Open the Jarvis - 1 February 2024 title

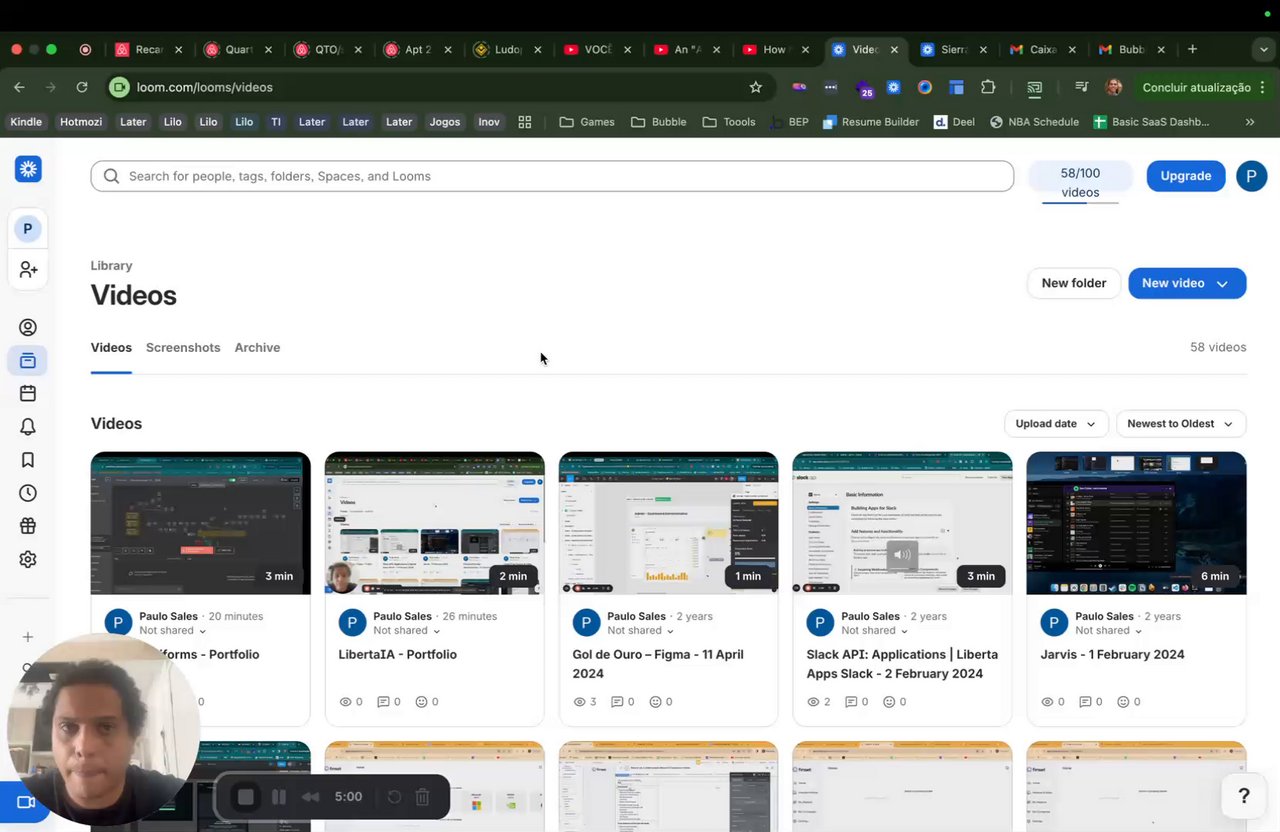1112,655
